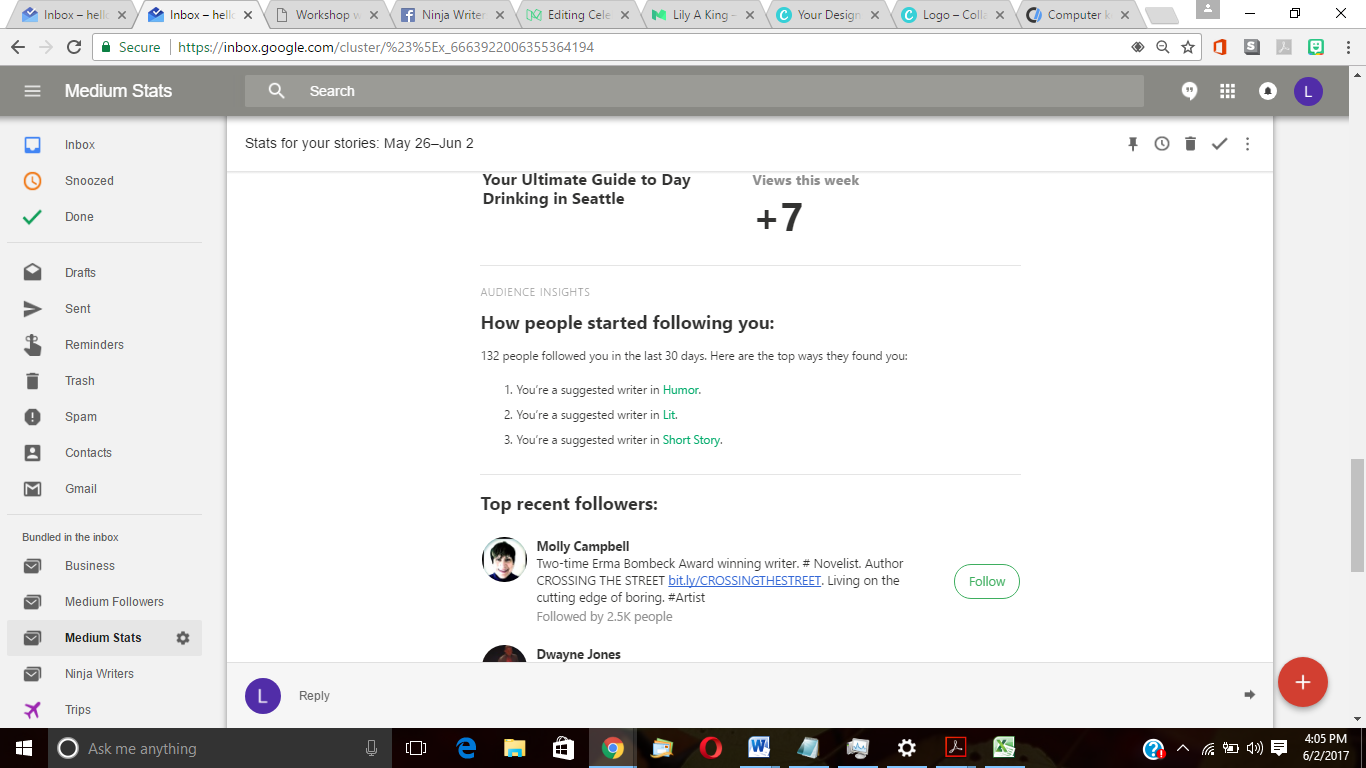Screen dimensions: 1366x768
Task: Open Excel from the taskbar
Action: (x=1004, y=748)
